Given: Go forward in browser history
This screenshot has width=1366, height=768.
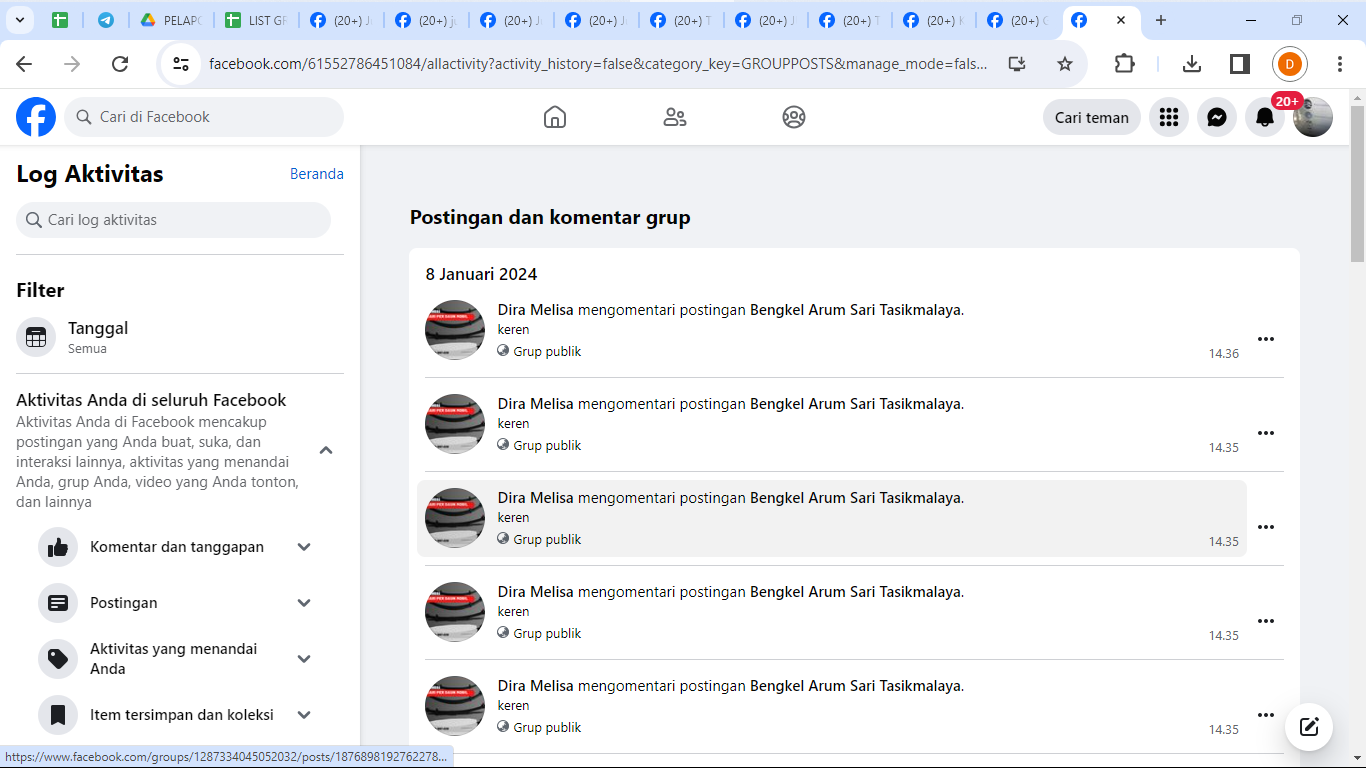Looking at the screenshot, I should pyautogui.click(x=72, y=64).
